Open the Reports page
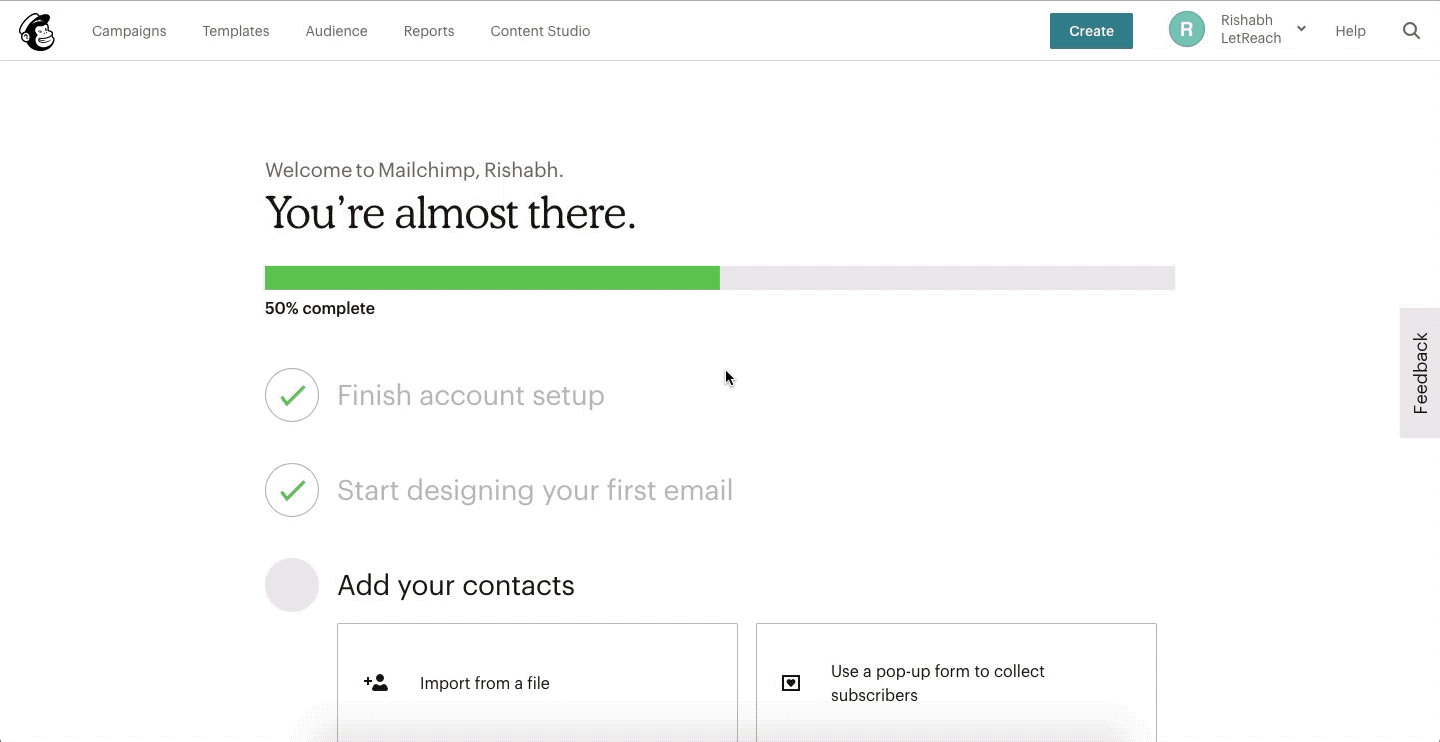 point(429,31)
